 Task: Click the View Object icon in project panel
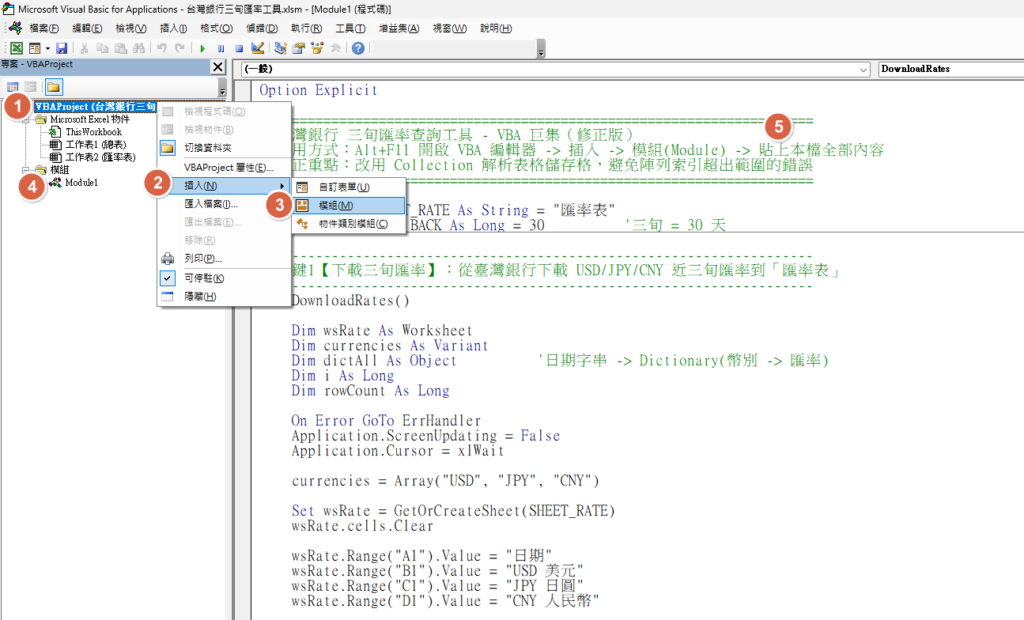pos(31,87)
